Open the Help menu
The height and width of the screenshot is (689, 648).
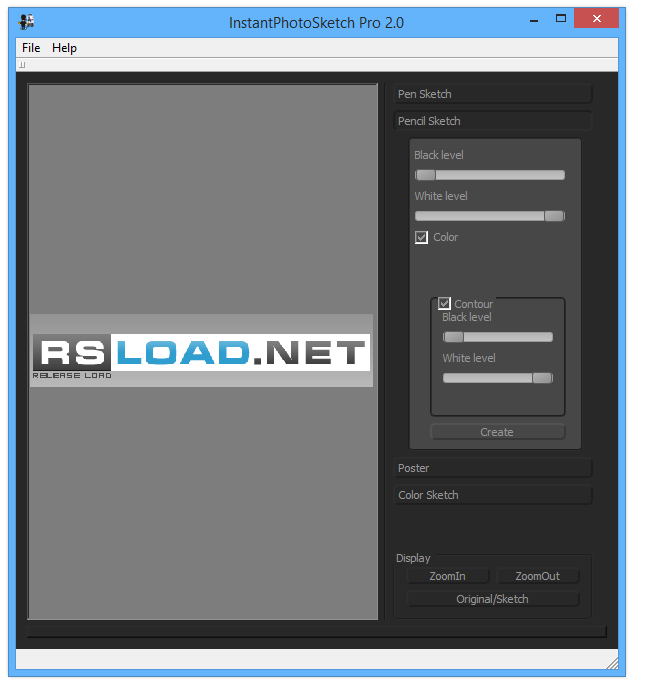pyautogui.click(x=64, y=48)
